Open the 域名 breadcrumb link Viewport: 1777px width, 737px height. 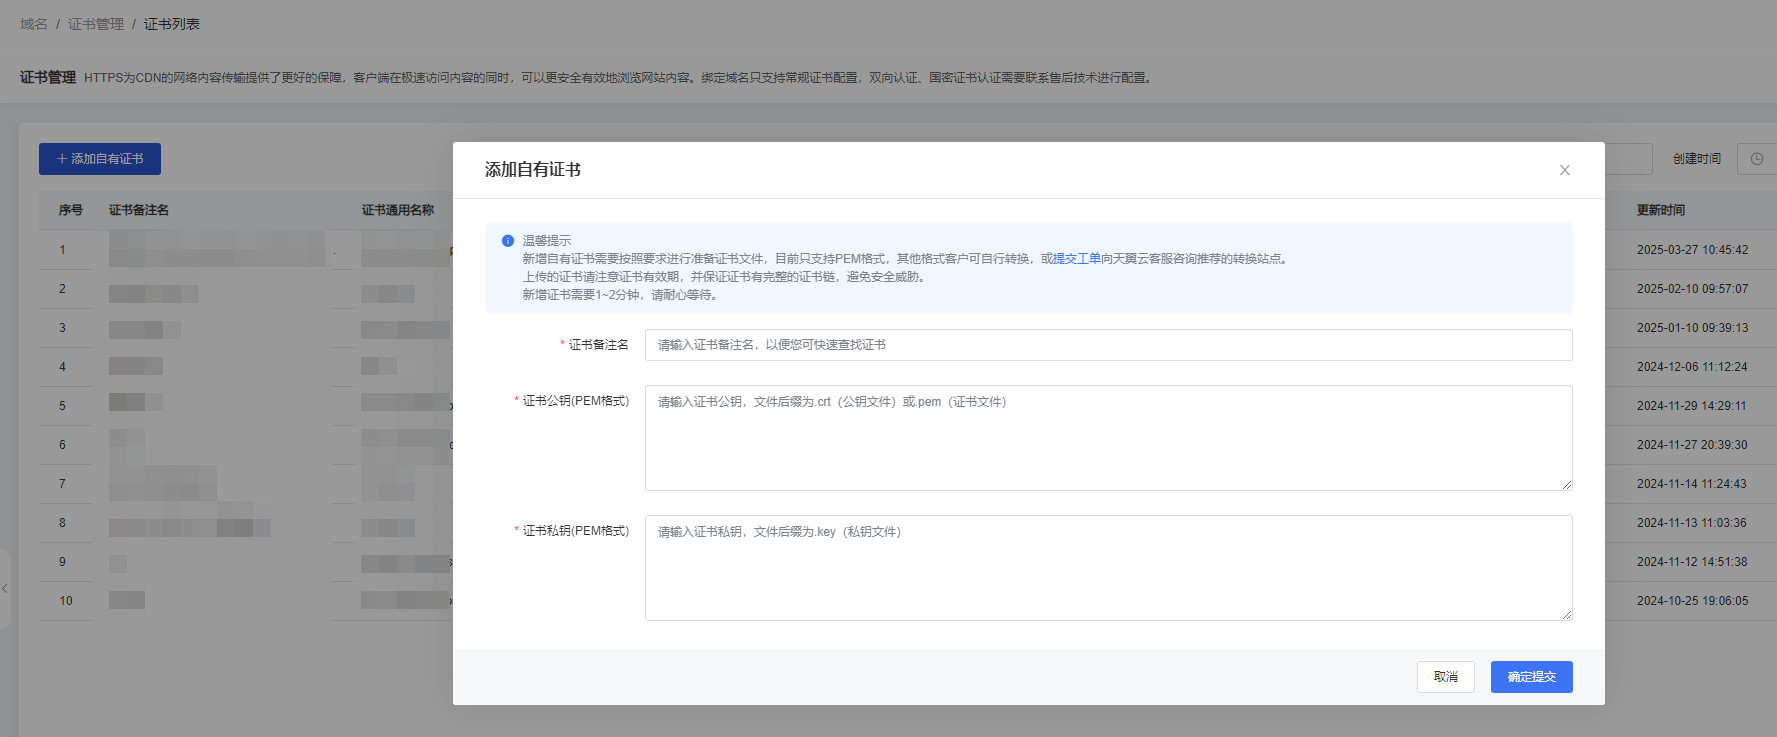pyautogui.click(x=34, y=24)
